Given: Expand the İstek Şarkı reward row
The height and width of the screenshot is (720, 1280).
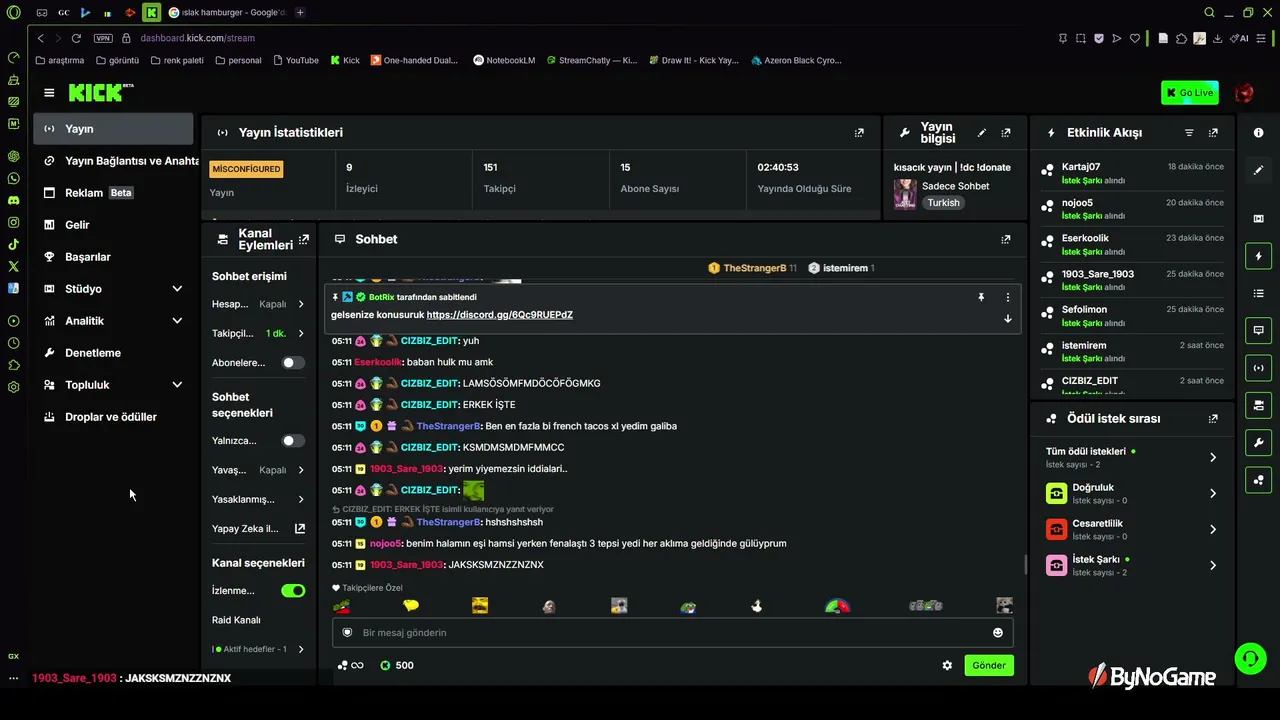Looking at the screenshot, I should pos(1130,565).
